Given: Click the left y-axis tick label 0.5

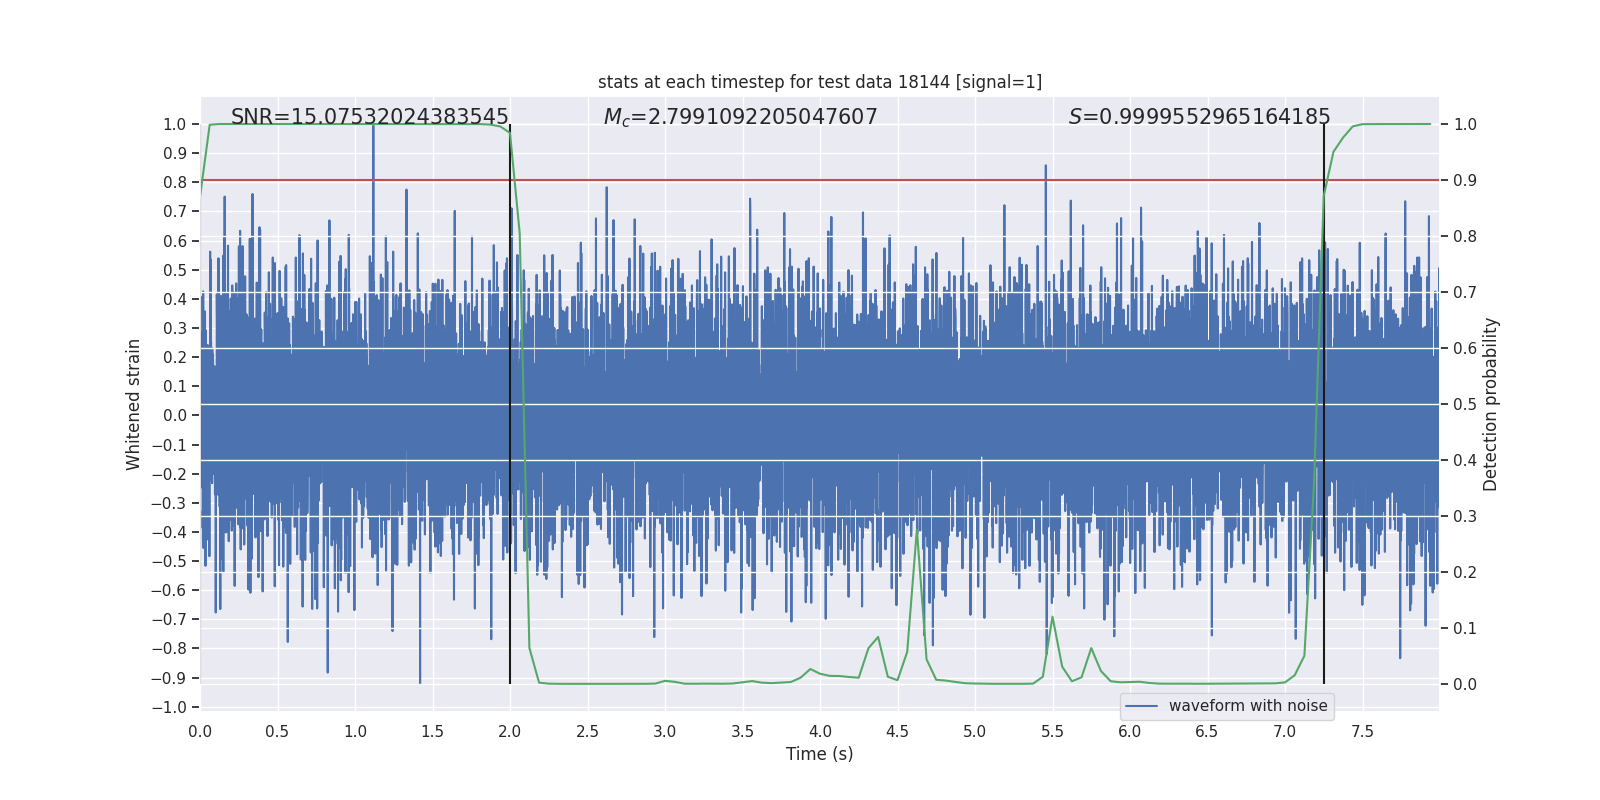Looking at the screenshot, I should coord(175,270).
